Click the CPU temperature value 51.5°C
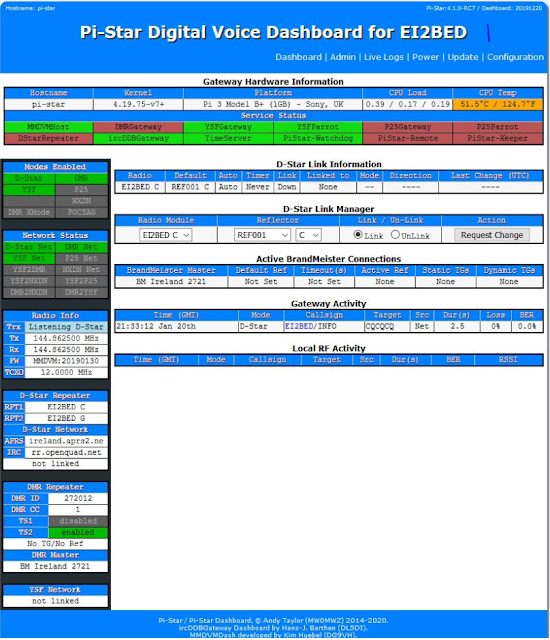This screenshot has height=640, width=550. [497, 104]
